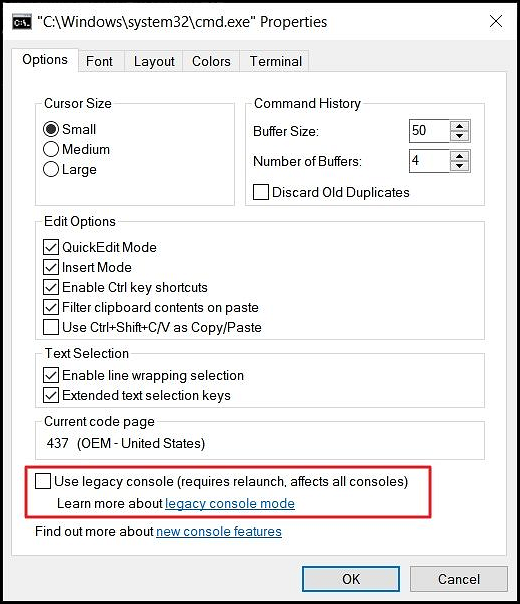Screen dimensions: 520x604
Task: Toggle Use legacy console checkbox
Action: tap(43, 481)
